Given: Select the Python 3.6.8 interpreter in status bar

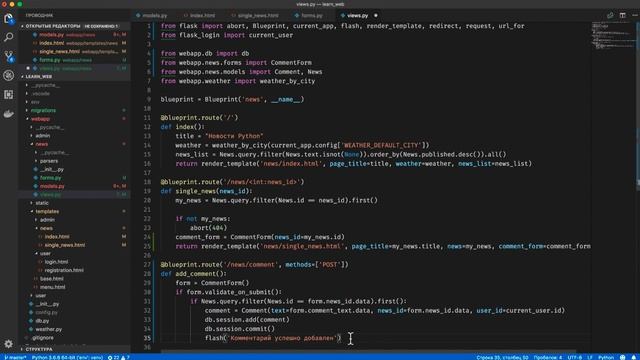Looking at the screenshot, I should [67, 357].
